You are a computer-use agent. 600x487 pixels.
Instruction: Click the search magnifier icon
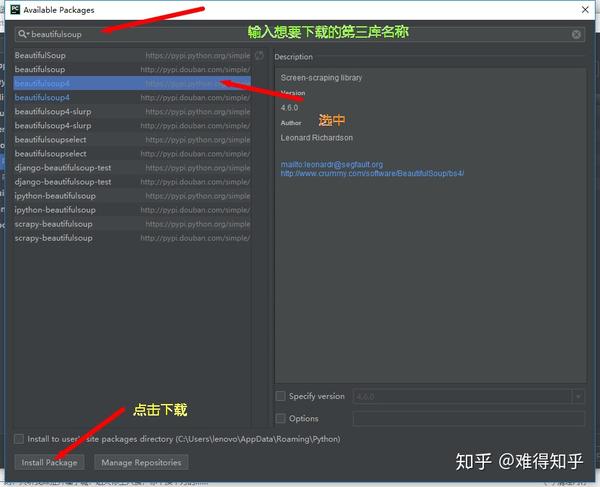[23, 34]
